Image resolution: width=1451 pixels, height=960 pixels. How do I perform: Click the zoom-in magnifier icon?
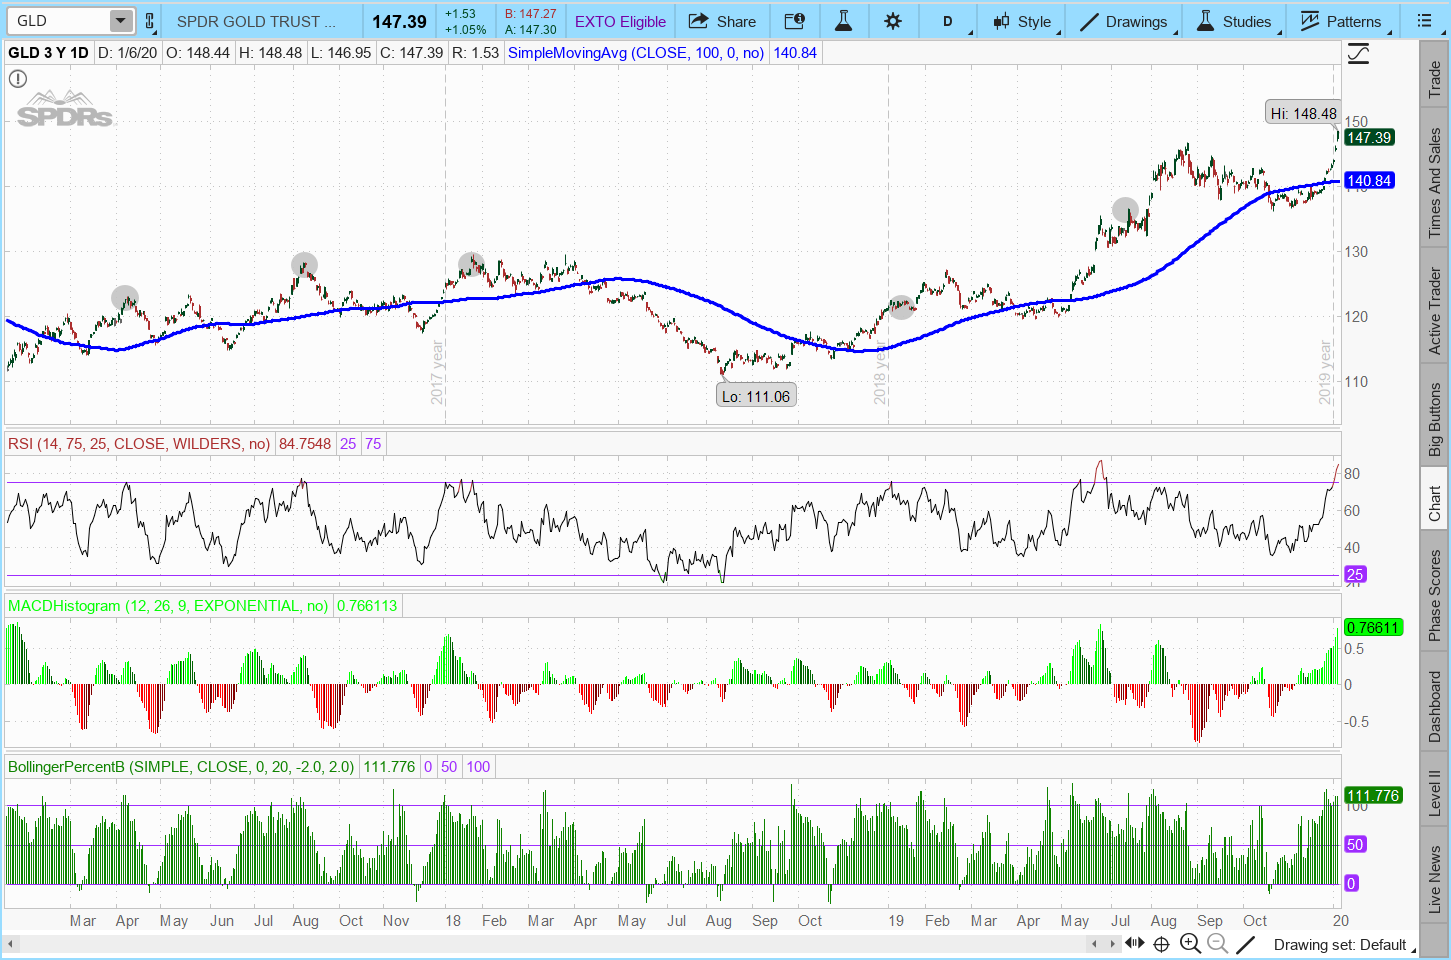[1190, 943]
